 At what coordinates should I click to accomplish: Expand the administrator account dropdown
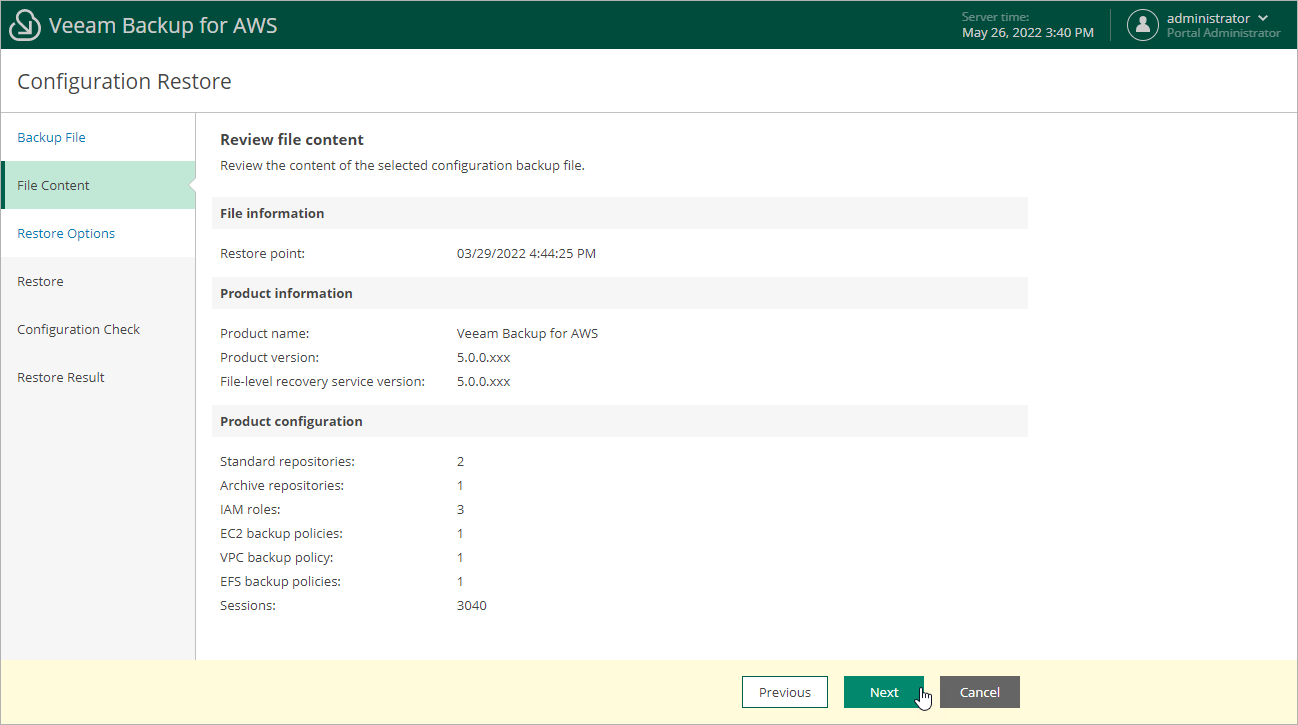click(1209, 17)
